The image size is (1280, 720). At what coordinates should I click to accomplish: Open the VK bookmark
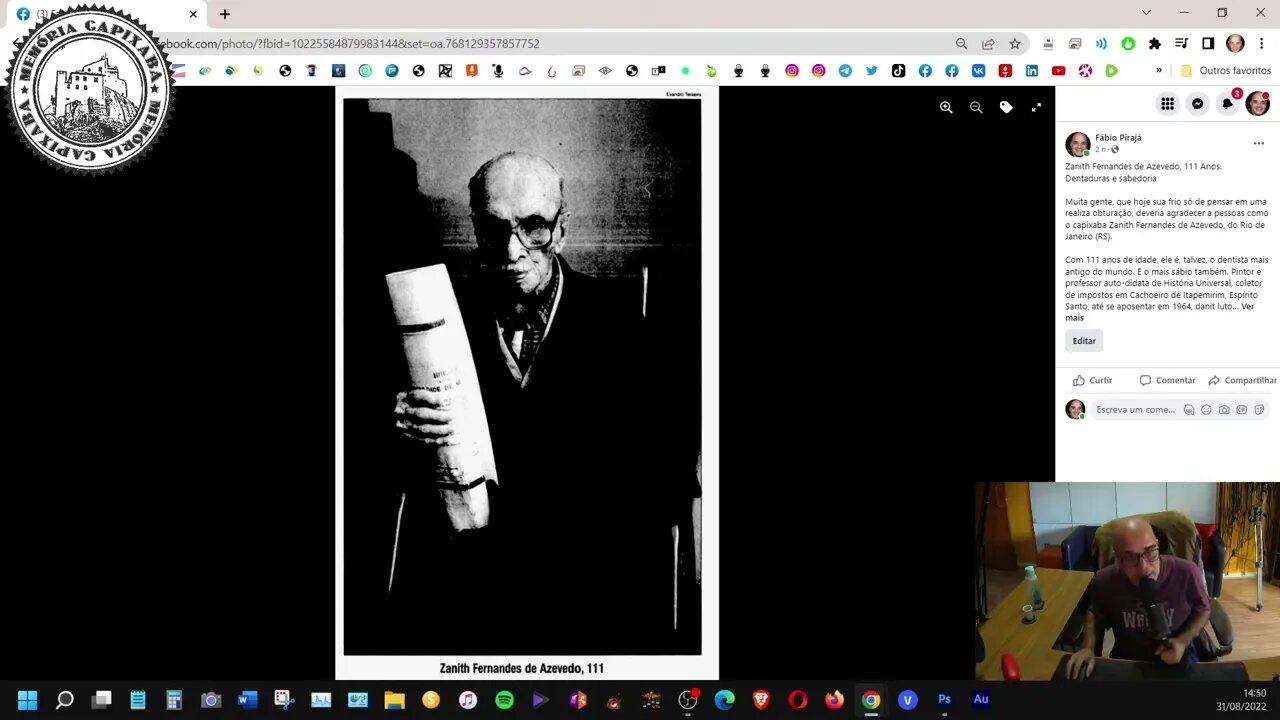978,71
